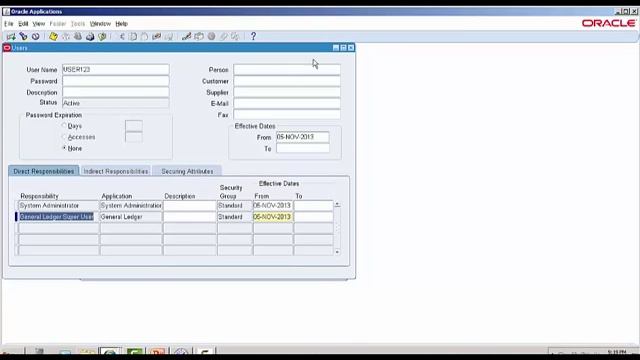
Task: Open the Edit menu
Action: [23, 24]
